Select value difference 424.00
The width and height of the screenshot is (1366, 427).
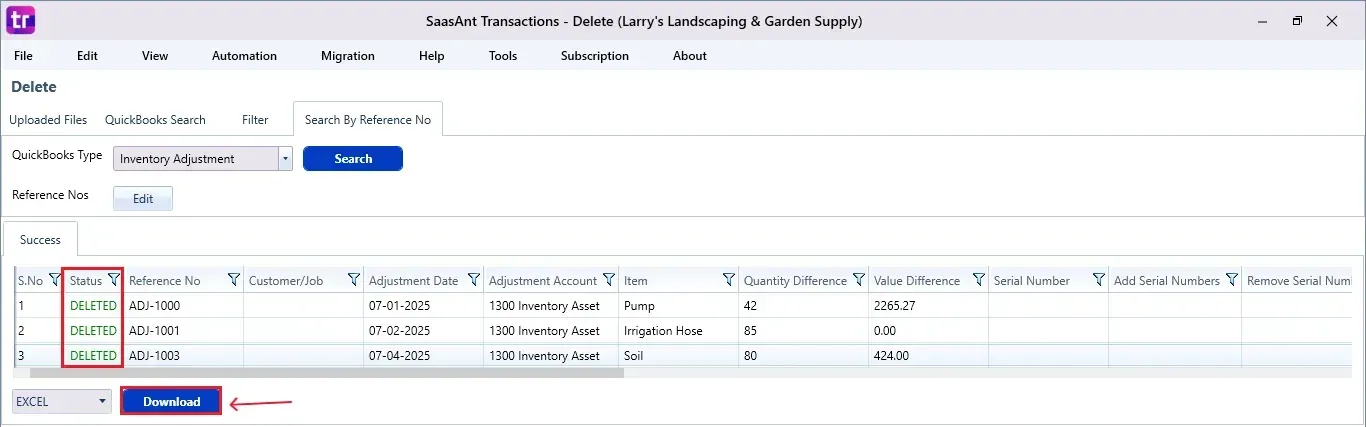pos(929,356)
